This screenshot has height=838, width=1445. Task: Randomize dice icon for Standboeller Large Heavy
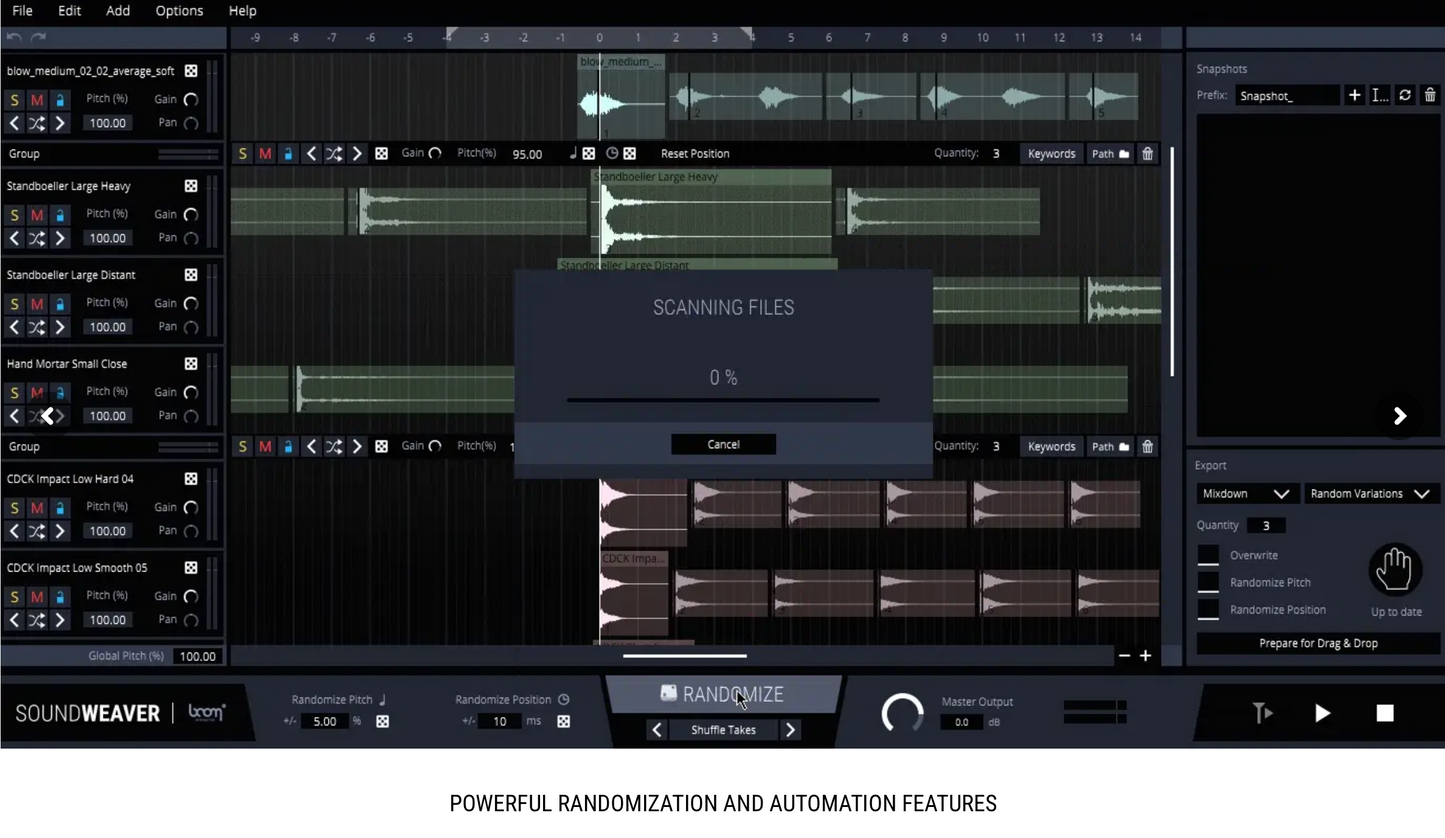(x=191, y=186)
